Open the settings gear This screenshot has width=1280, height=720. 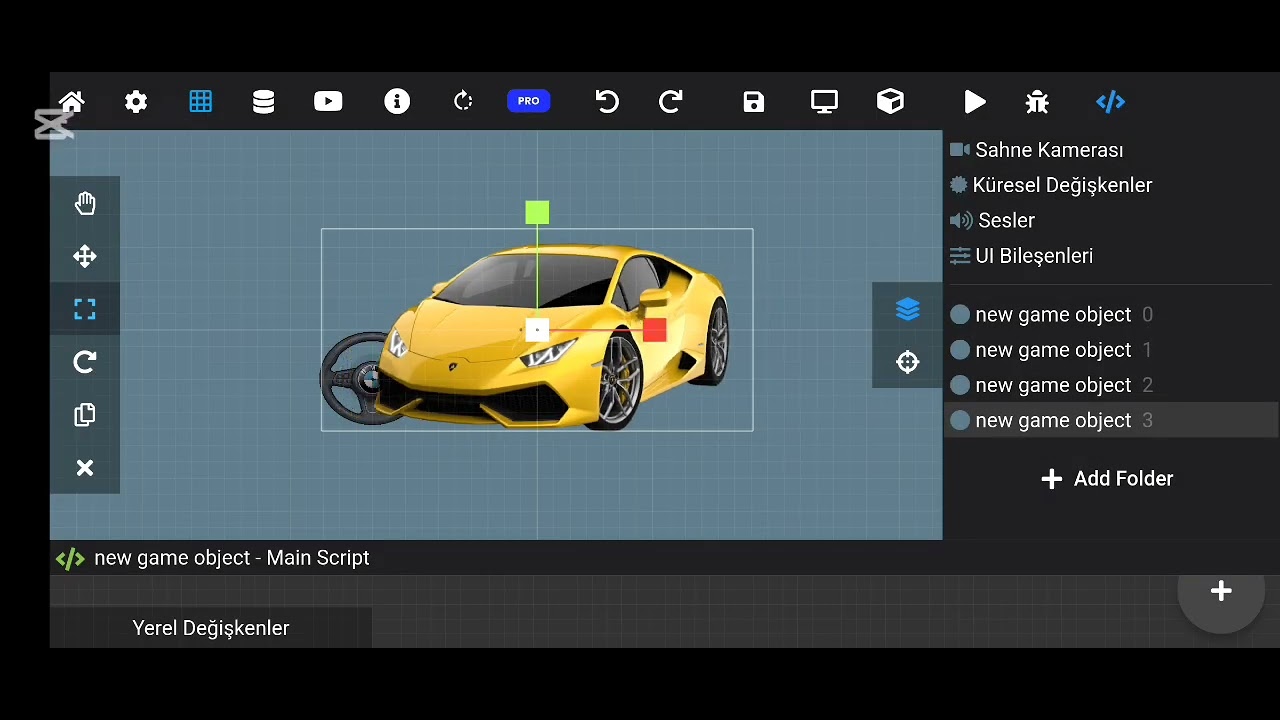pos(136,101)
